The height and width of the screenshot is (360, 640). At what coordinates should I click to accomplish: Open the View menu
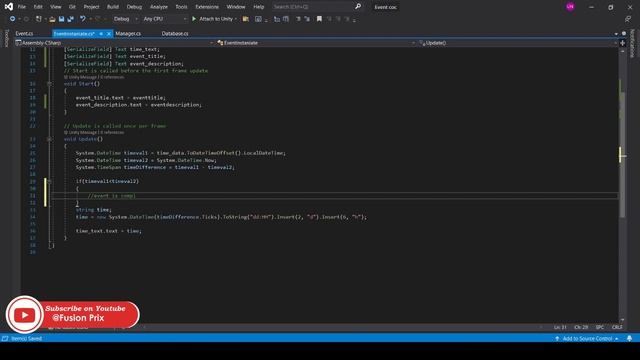(x=56, y=7)
